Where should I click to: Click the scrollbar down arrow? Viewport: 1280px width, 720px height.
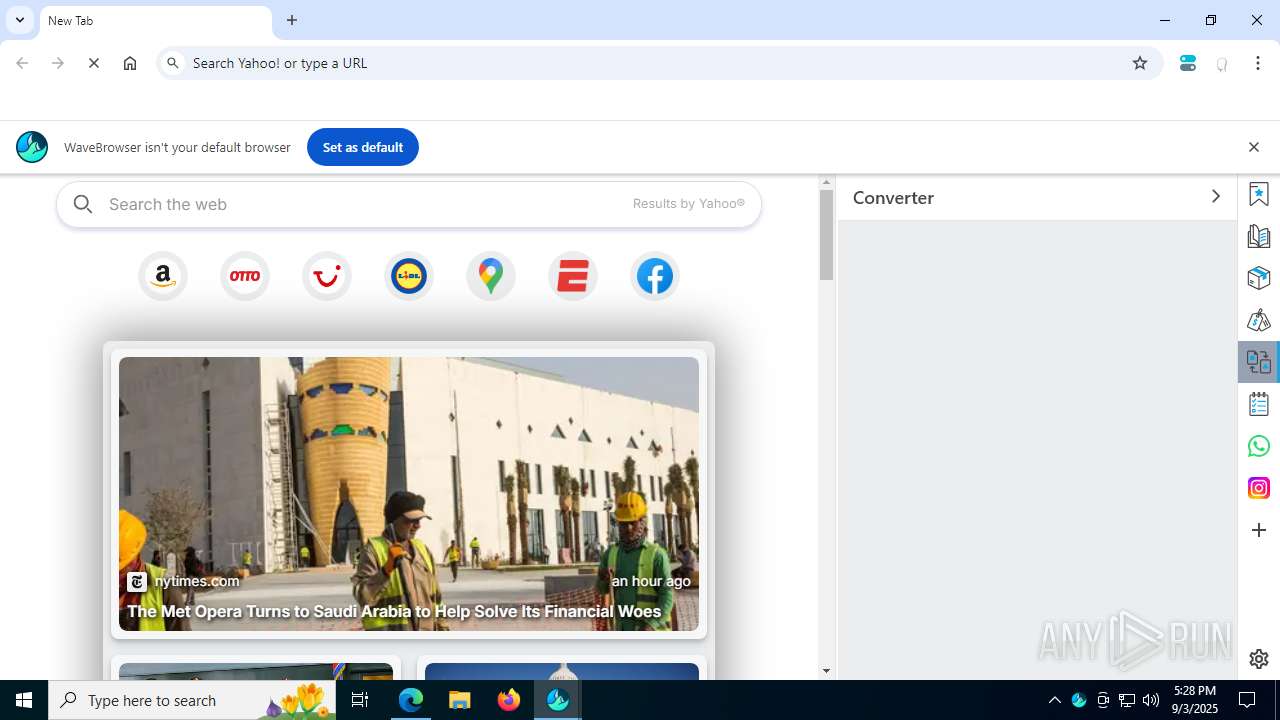826,671
